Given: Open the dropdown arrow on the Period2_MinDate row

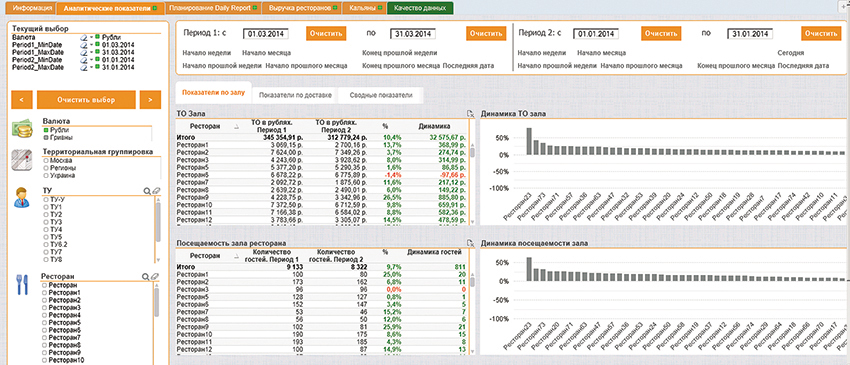Looking at the screenshot, I should click(x=91, y=60).
